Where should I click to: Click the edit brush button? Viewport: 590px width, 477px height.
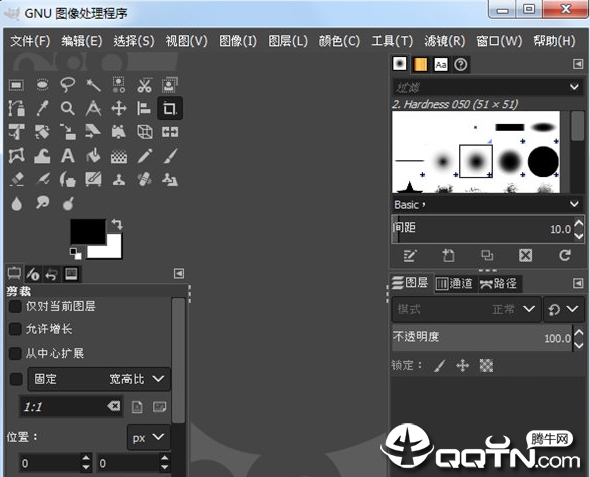coord(410,256)
